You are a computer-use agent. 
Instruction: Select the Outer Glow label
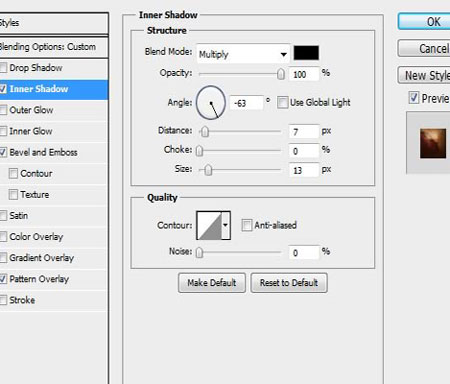click(x=31, y=110)
